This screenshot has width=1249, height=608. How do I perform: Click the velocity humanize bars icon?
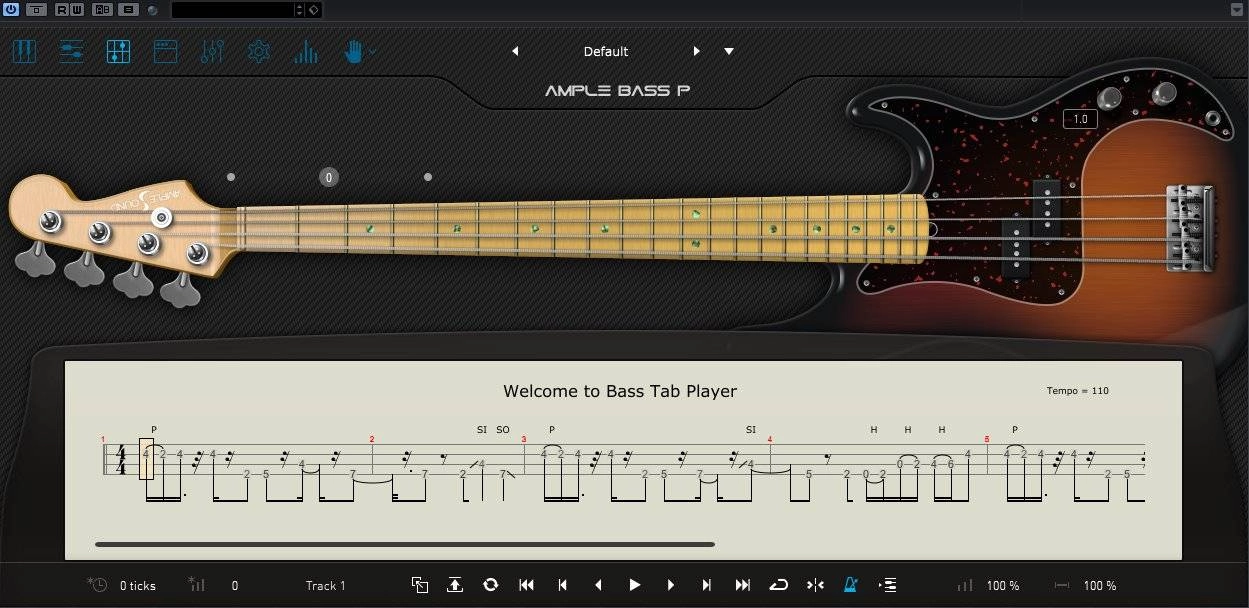click(x=197, y=585)
